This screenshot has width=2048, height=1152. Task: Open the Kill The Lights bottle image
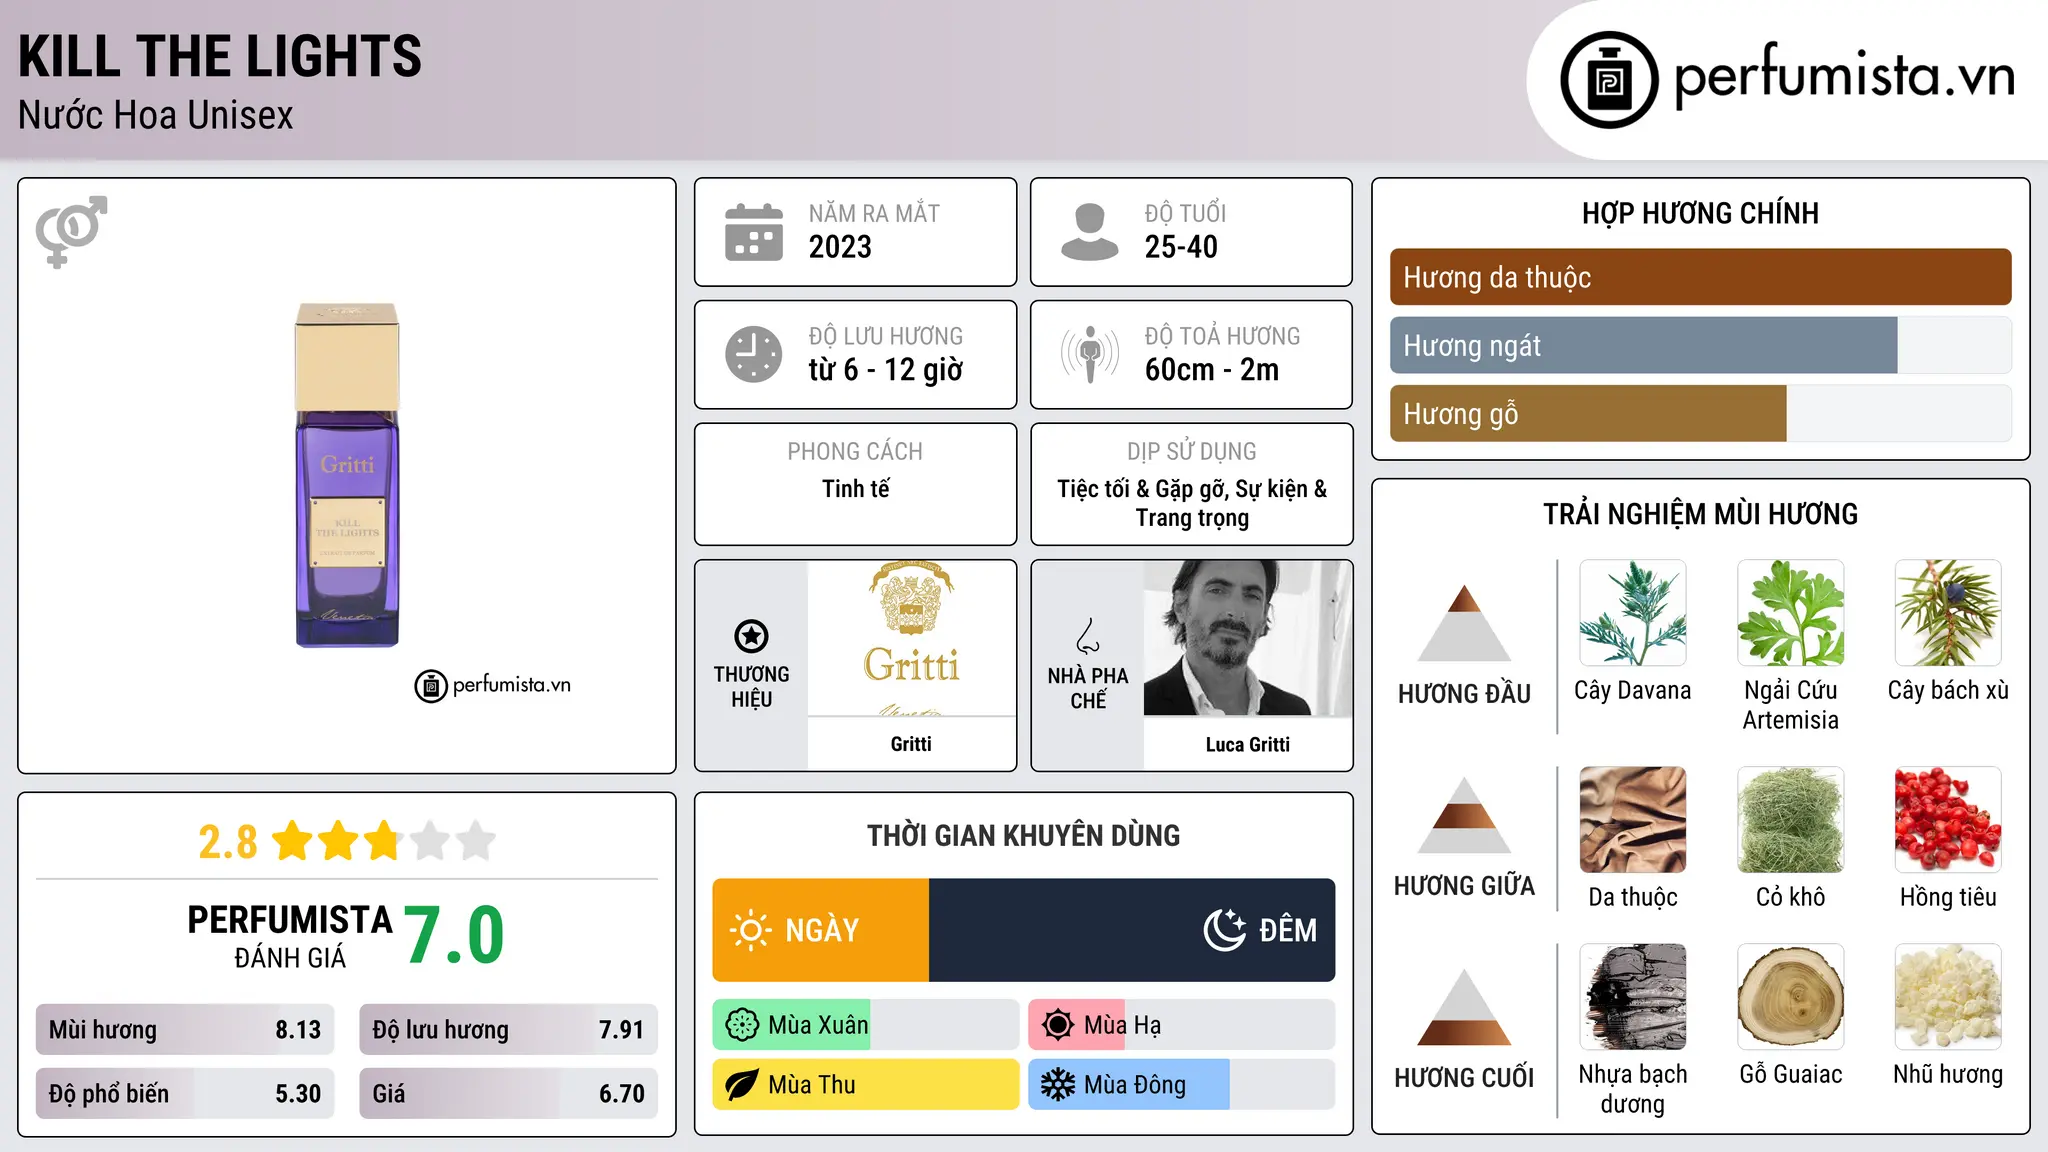[x=347, y=475]
